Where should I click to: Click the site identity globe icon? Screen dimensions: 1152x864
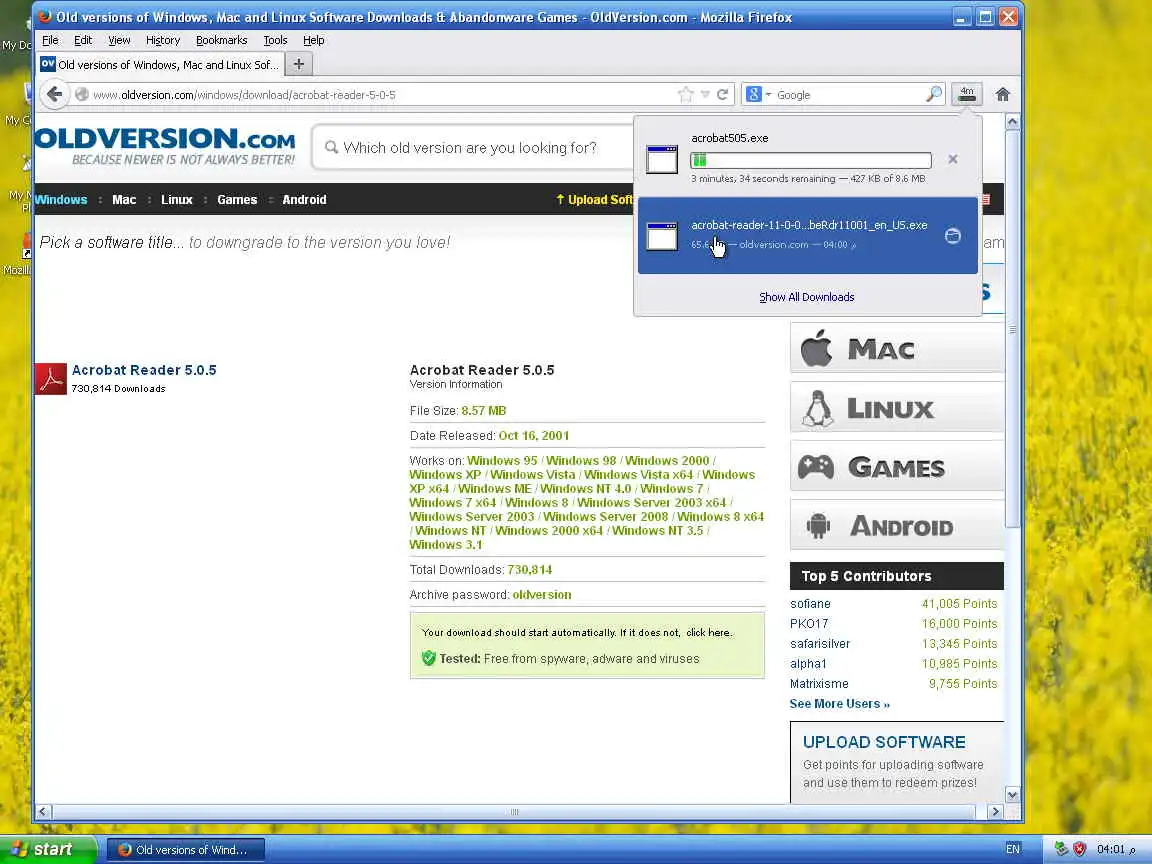pos(82,94)
